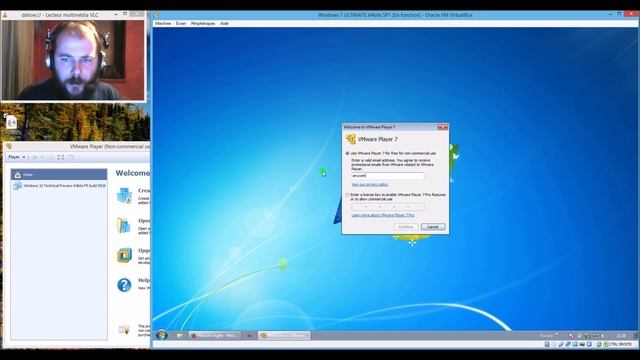The image size is (640, 360).
Task: Click the email address input field
Action: point(388,176)
